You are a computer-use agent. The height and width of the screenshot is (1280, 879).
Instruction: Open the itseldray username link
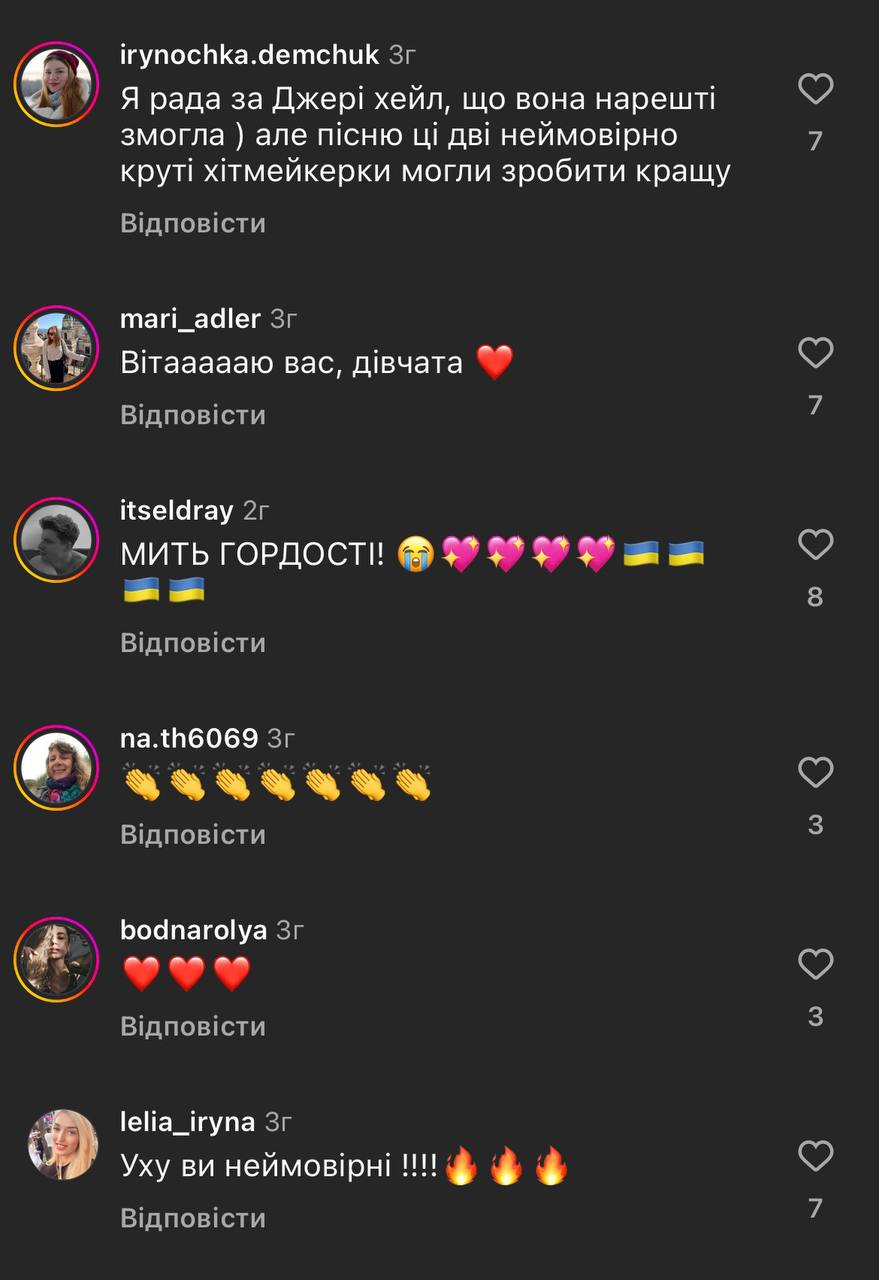point(176,510)
